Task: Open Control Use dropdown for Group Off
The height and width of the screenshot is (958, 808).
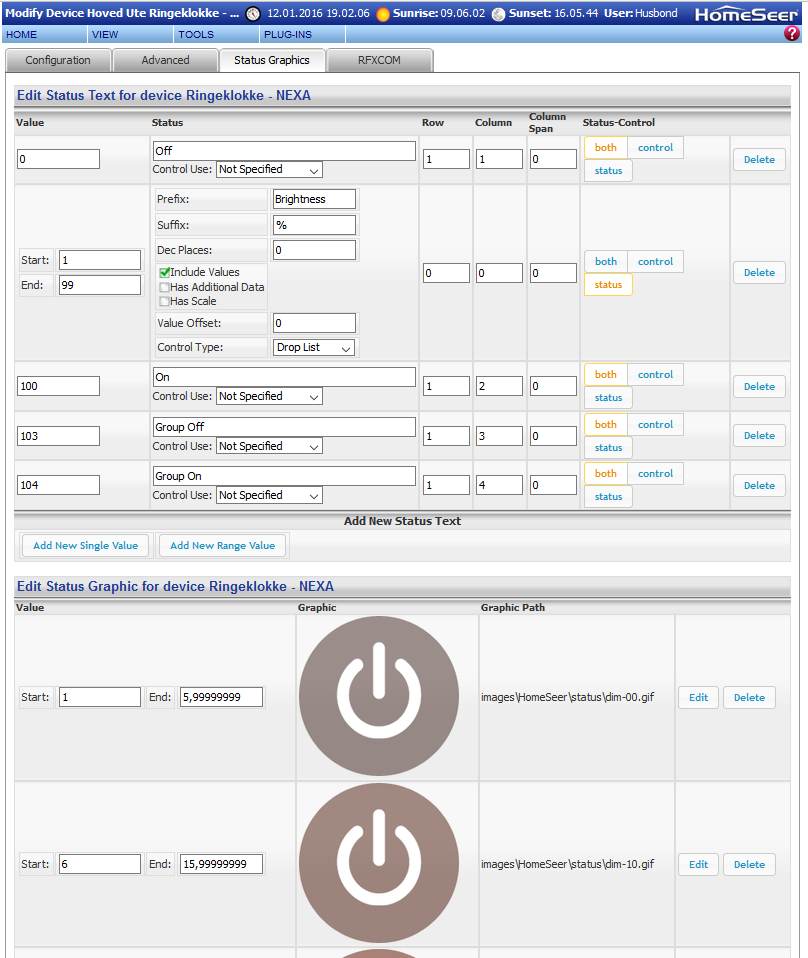Action: pyautogui.click(x=270, y=447)
